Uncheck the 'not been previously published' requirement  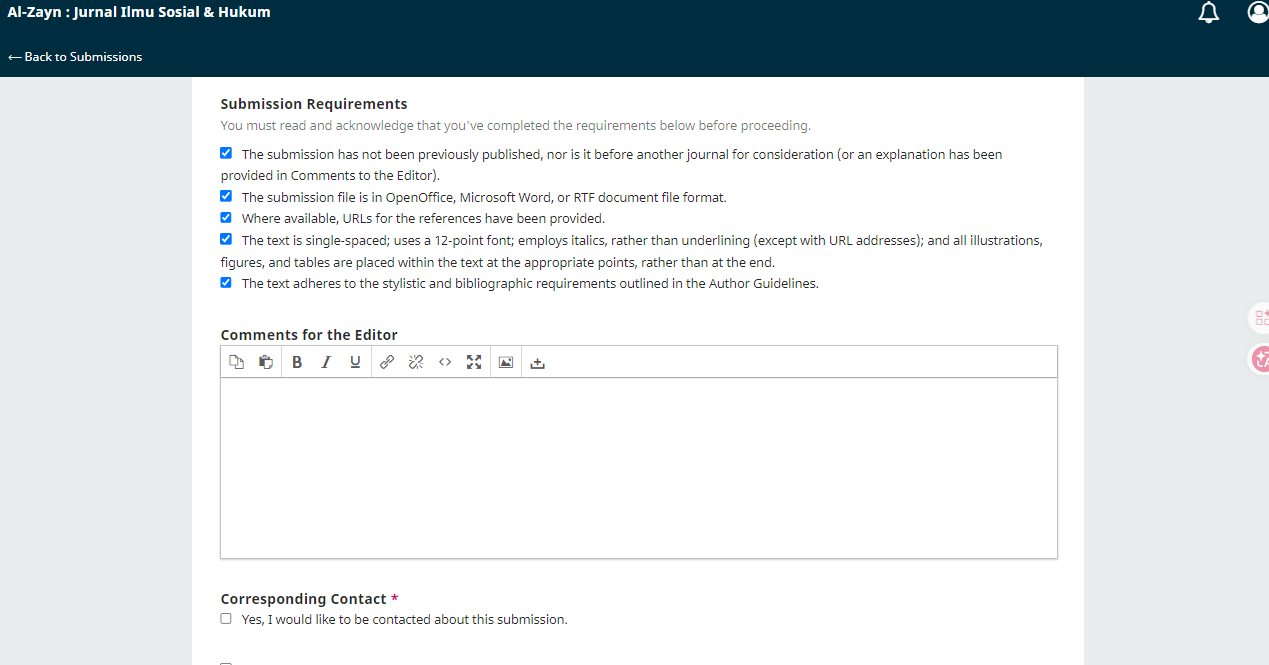pos(226,154)
